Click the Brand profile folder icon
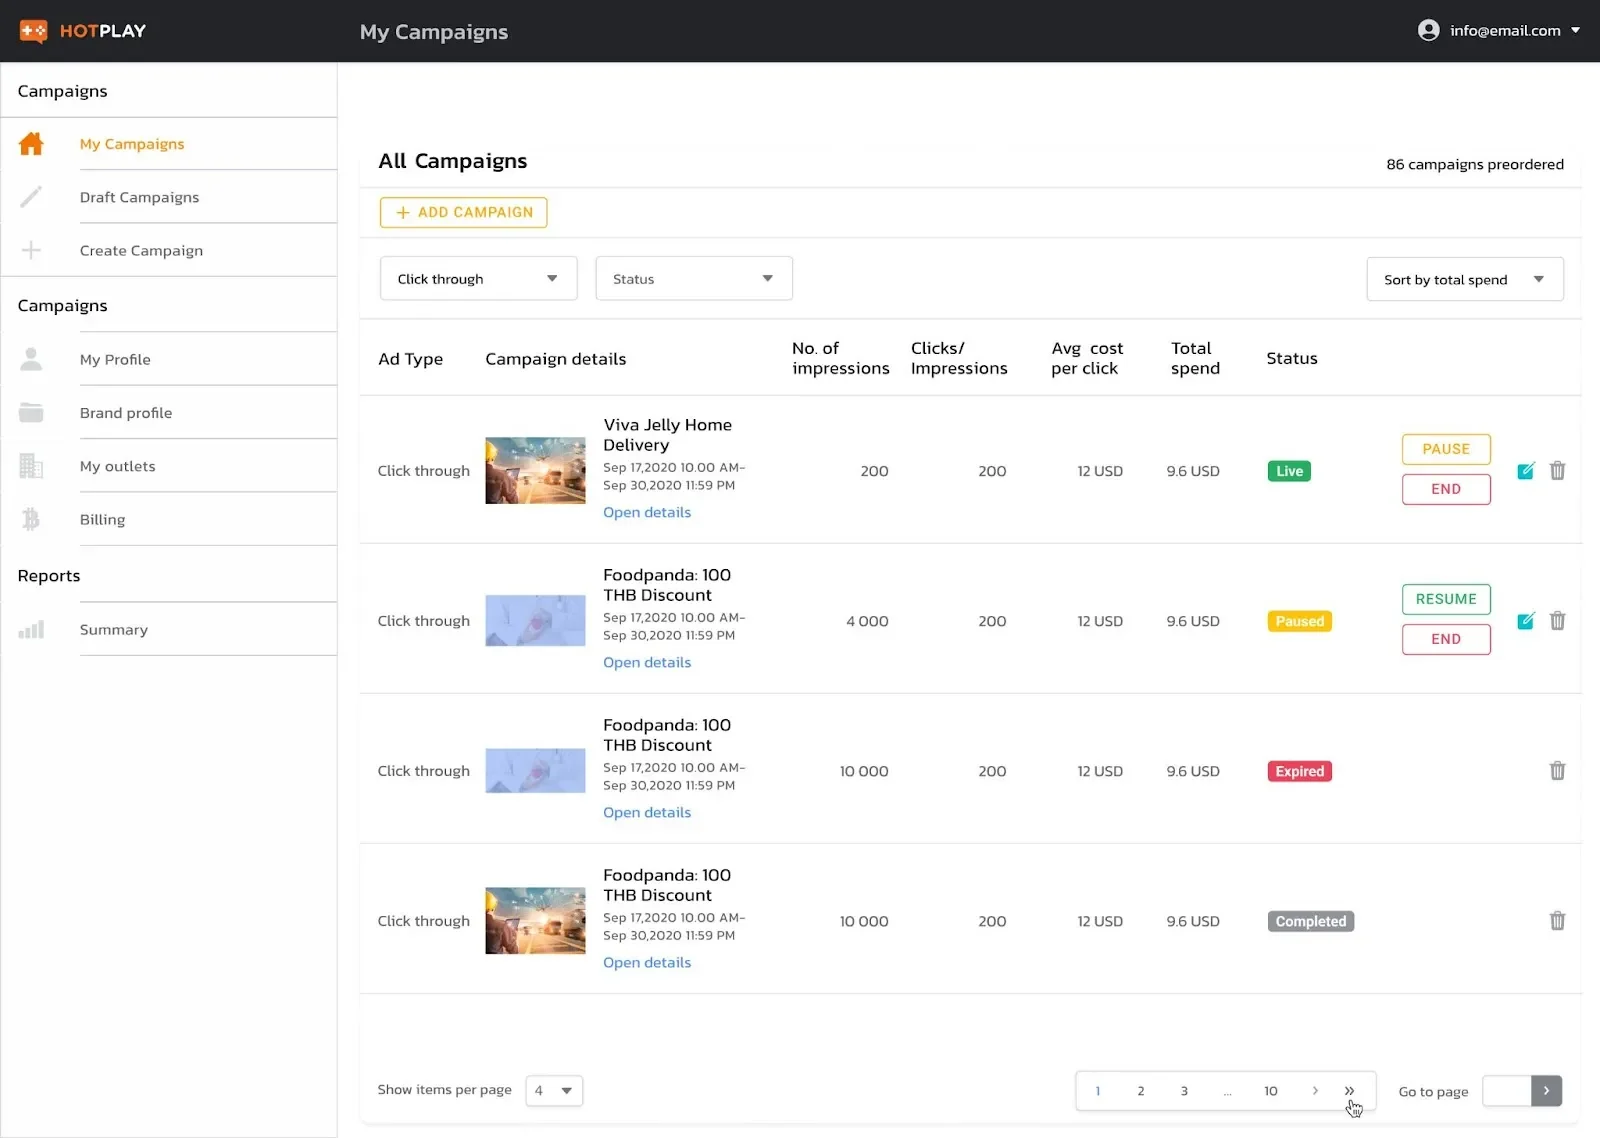This screenshot has height=1138, width=1600. point(31,412)
